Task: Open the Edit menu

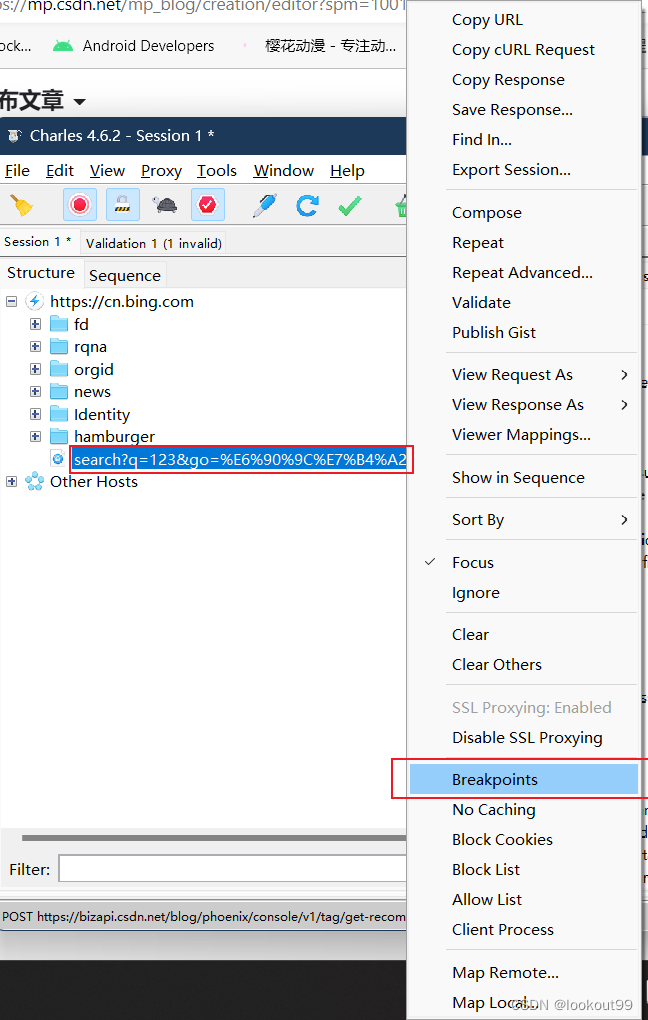Action: [x=60, y=170]
